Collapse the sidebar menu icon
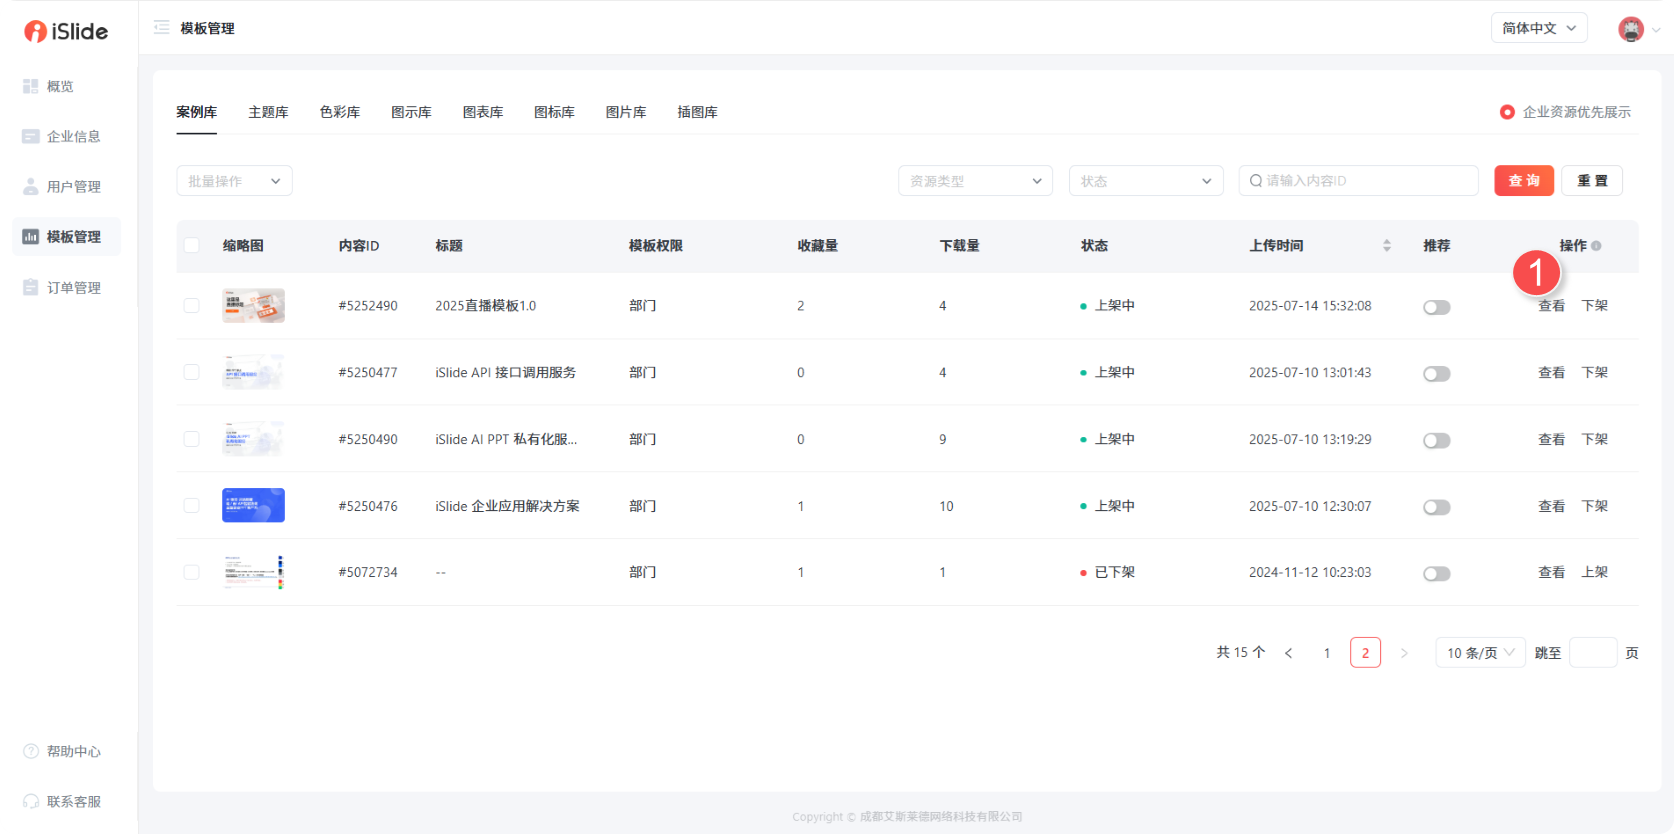 (x=161, y=28)
